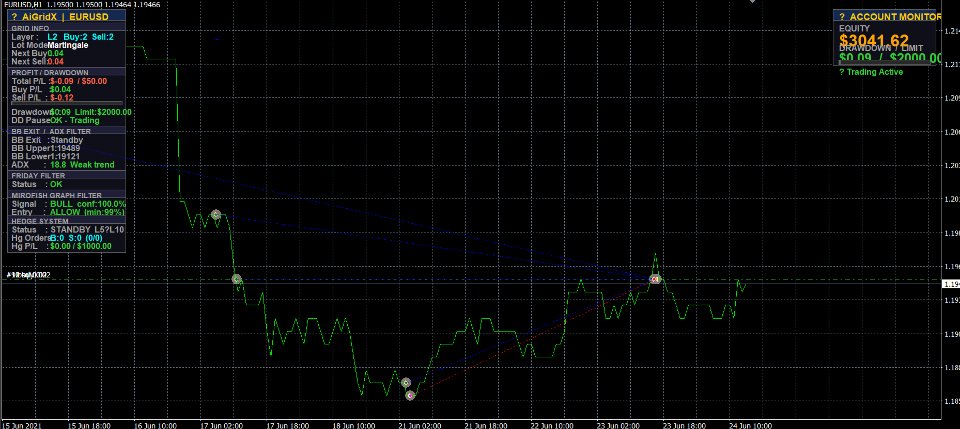960x429 pixels.
Task: Click the Trading Active status label
Action: point(875,72)
